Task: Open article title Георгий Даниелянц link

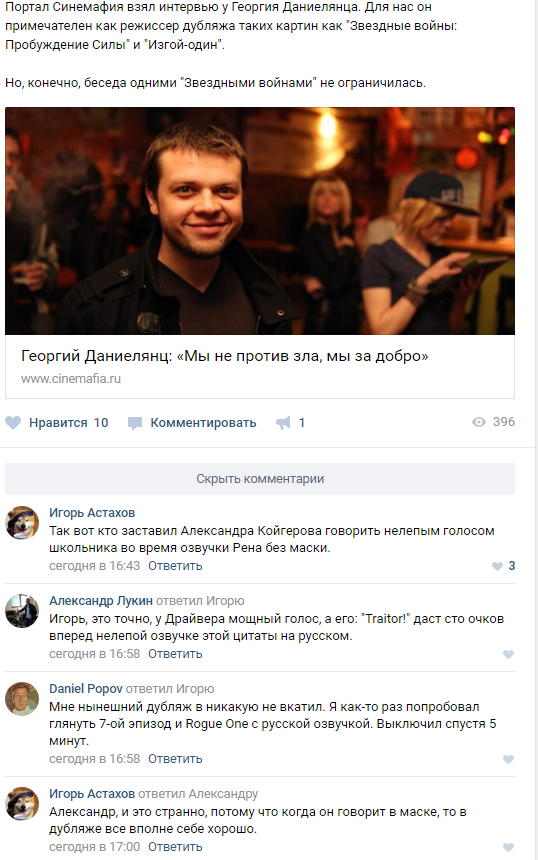Action: [x=224, y=356]
